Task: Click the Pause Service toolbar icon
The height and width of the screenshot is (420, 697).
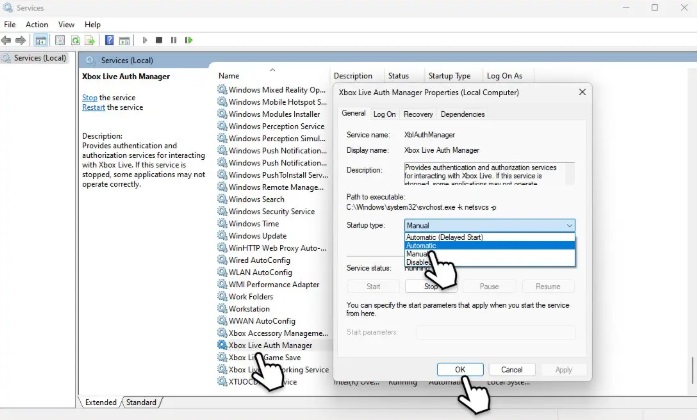Action: (173, 40)
